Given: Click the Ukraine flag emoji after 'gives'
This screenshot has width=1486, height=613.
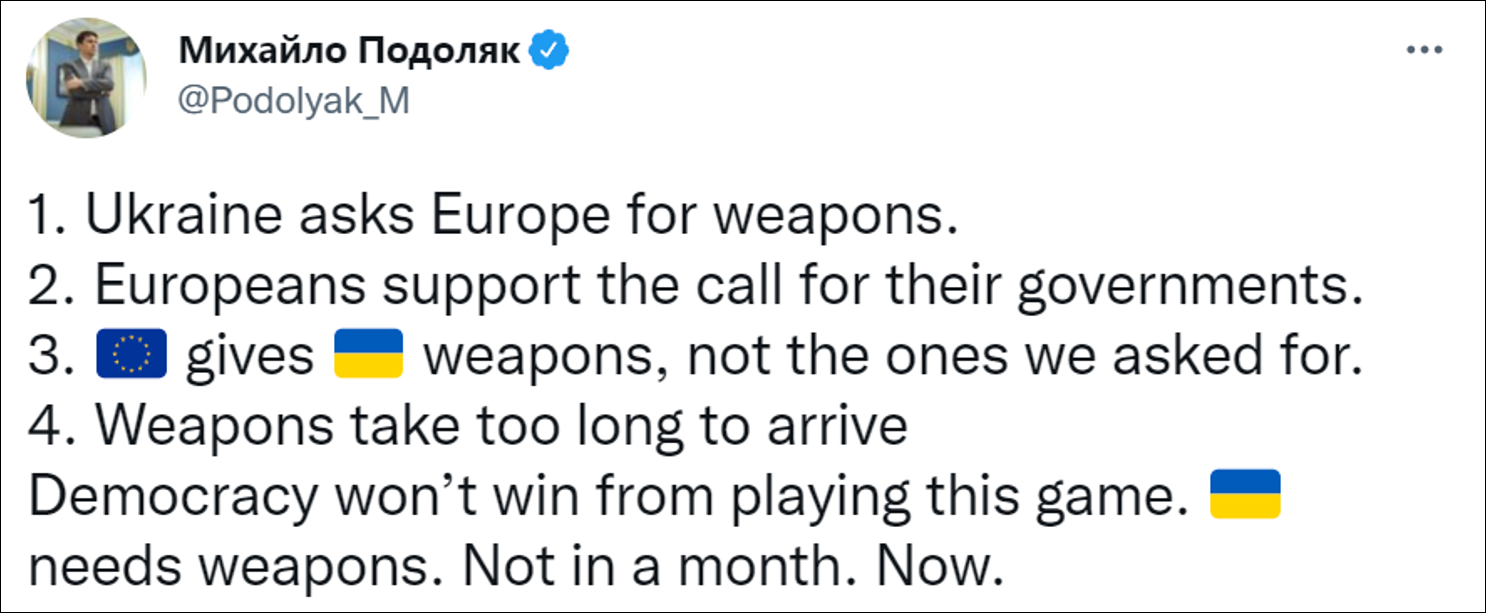Looking at the screenshot, I should 367,357.
